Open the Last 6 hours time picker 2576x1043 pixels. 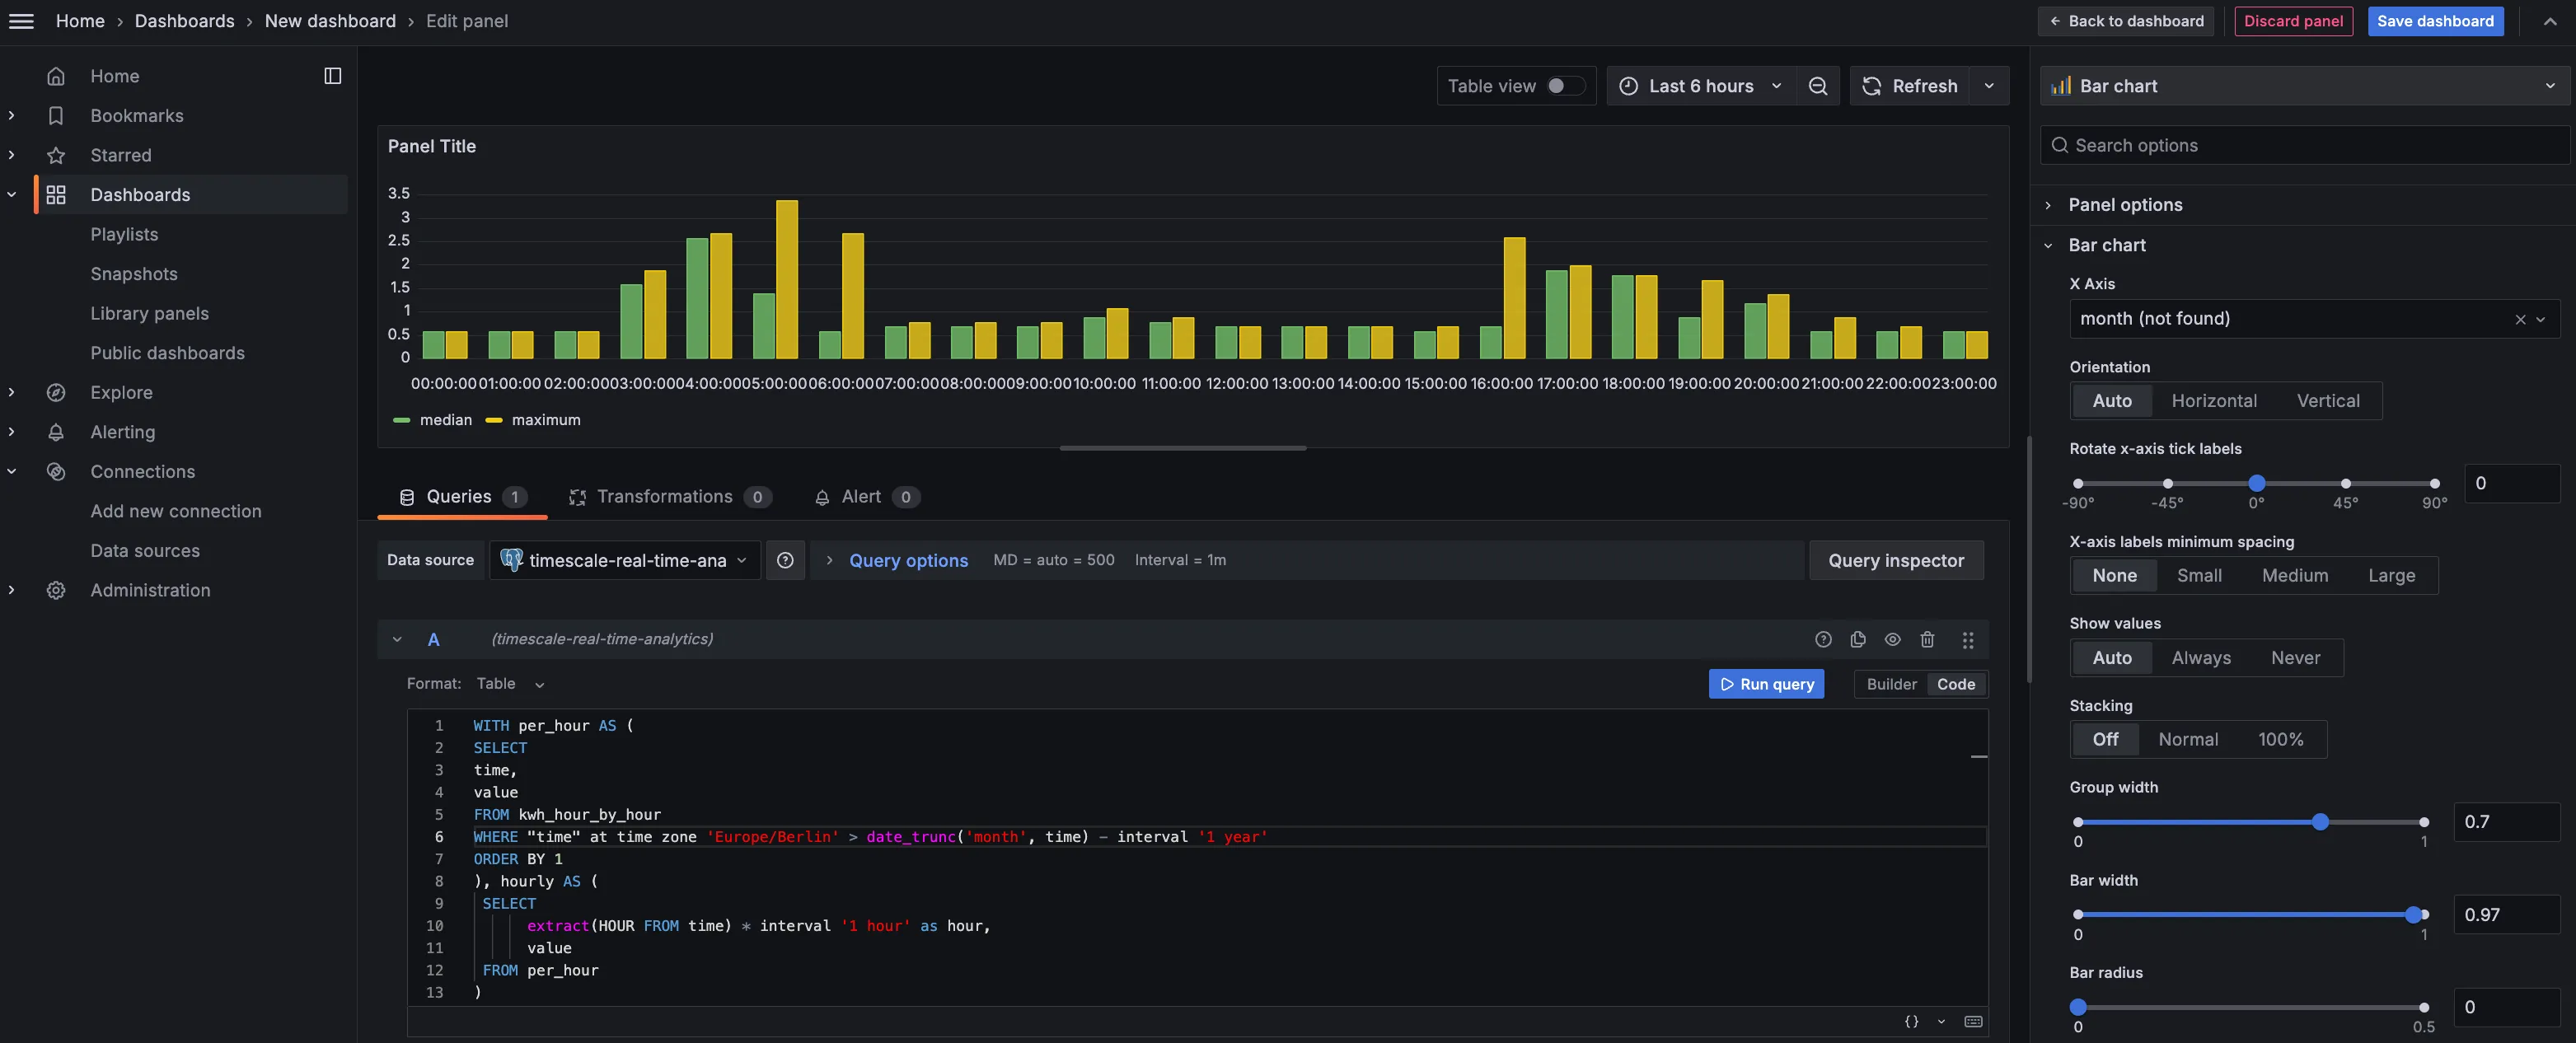pyautogui.click(x=1701, y=86)
